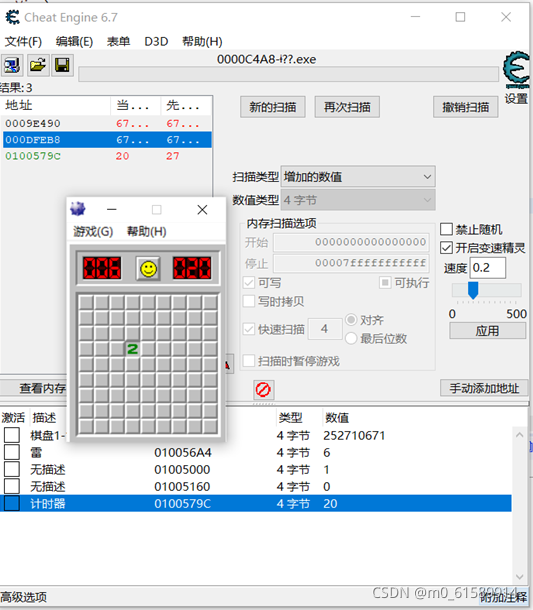Toggle the 可写 checkbox

click(249, 283)
